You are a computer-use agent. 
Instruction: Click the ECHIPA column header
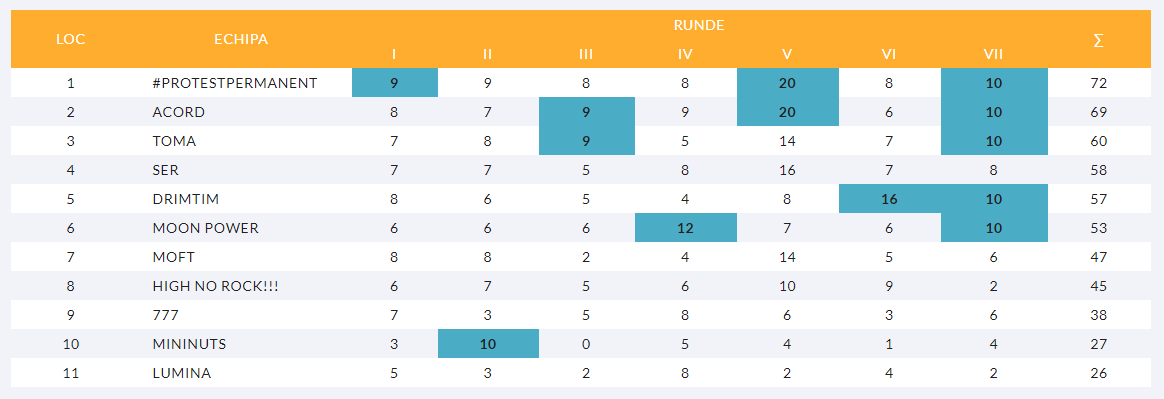(x=241, y=39)
